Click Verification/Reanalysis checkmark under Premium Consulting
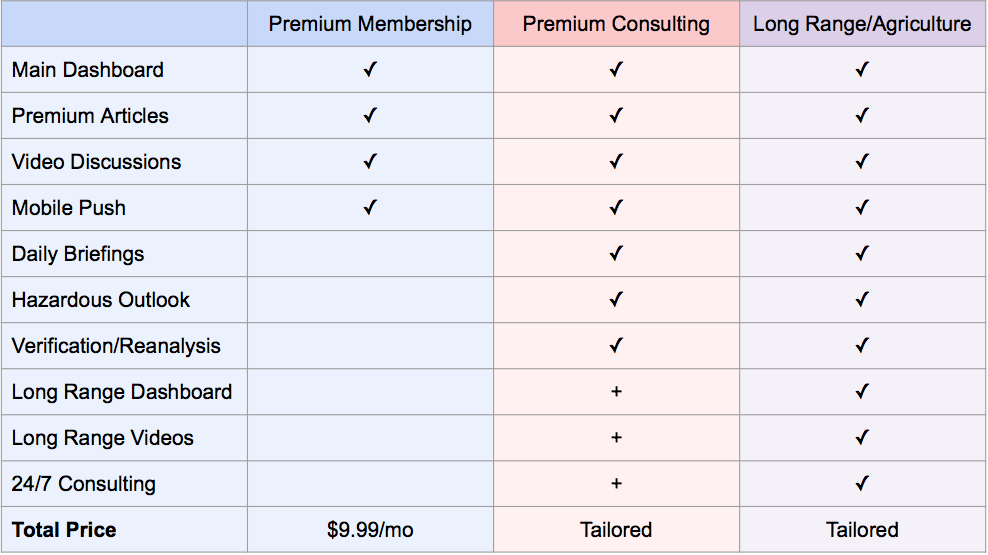 coord(616,345)
